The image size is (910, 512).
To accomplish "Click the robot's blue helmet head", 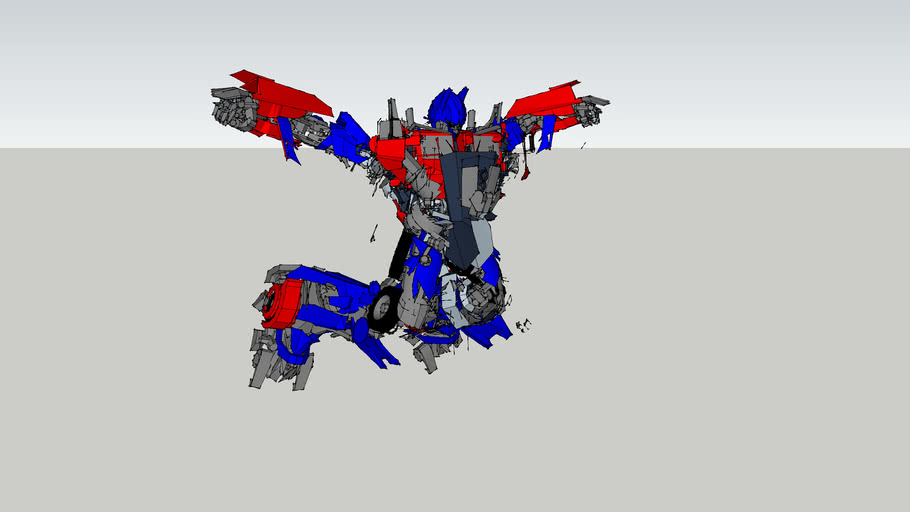I will tap(446, 106).
